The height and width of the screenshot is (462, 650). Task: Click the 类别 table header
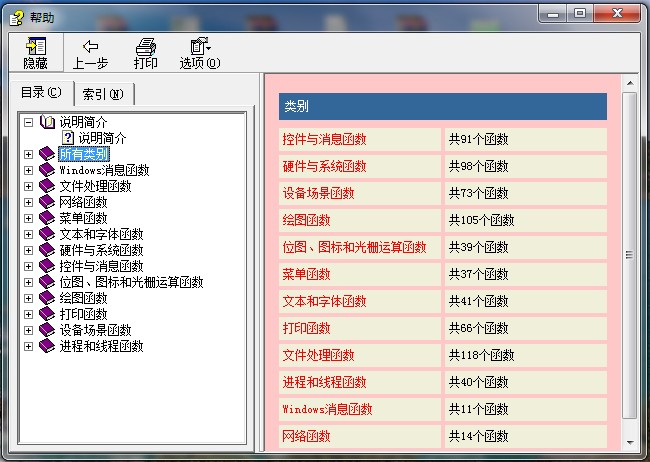tap(443, 107)
